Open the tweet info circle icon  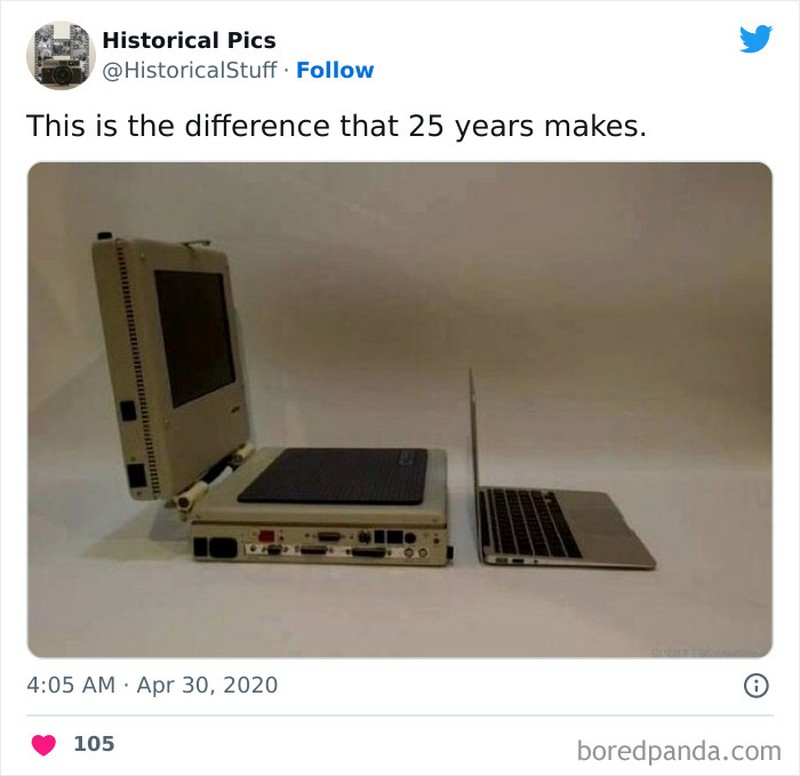coord(756,686)
